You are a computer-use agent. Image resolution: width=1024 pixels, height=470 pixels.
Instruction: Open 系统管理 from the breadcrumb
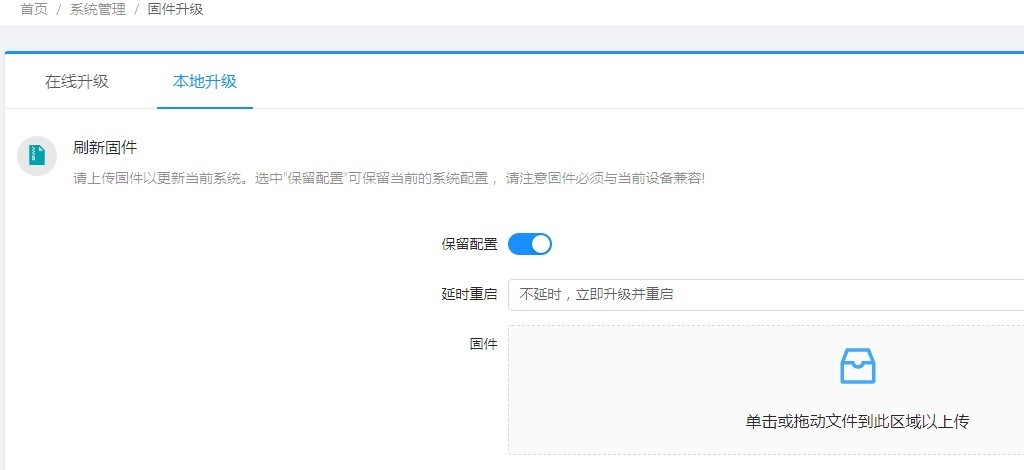pos(97,9)
